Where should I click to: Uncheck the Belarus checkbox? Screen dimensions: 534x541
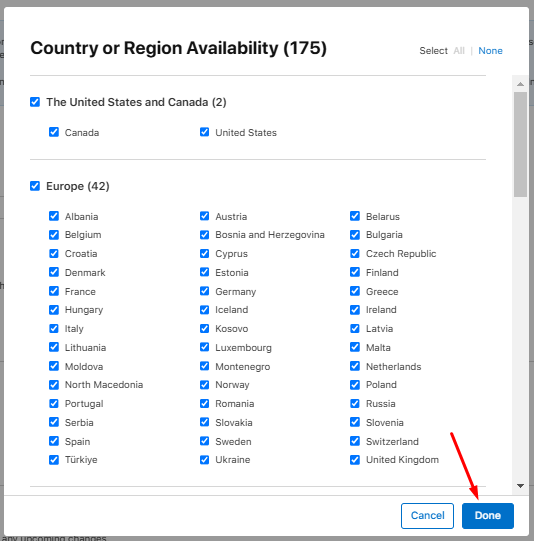[x=355, y=216]
